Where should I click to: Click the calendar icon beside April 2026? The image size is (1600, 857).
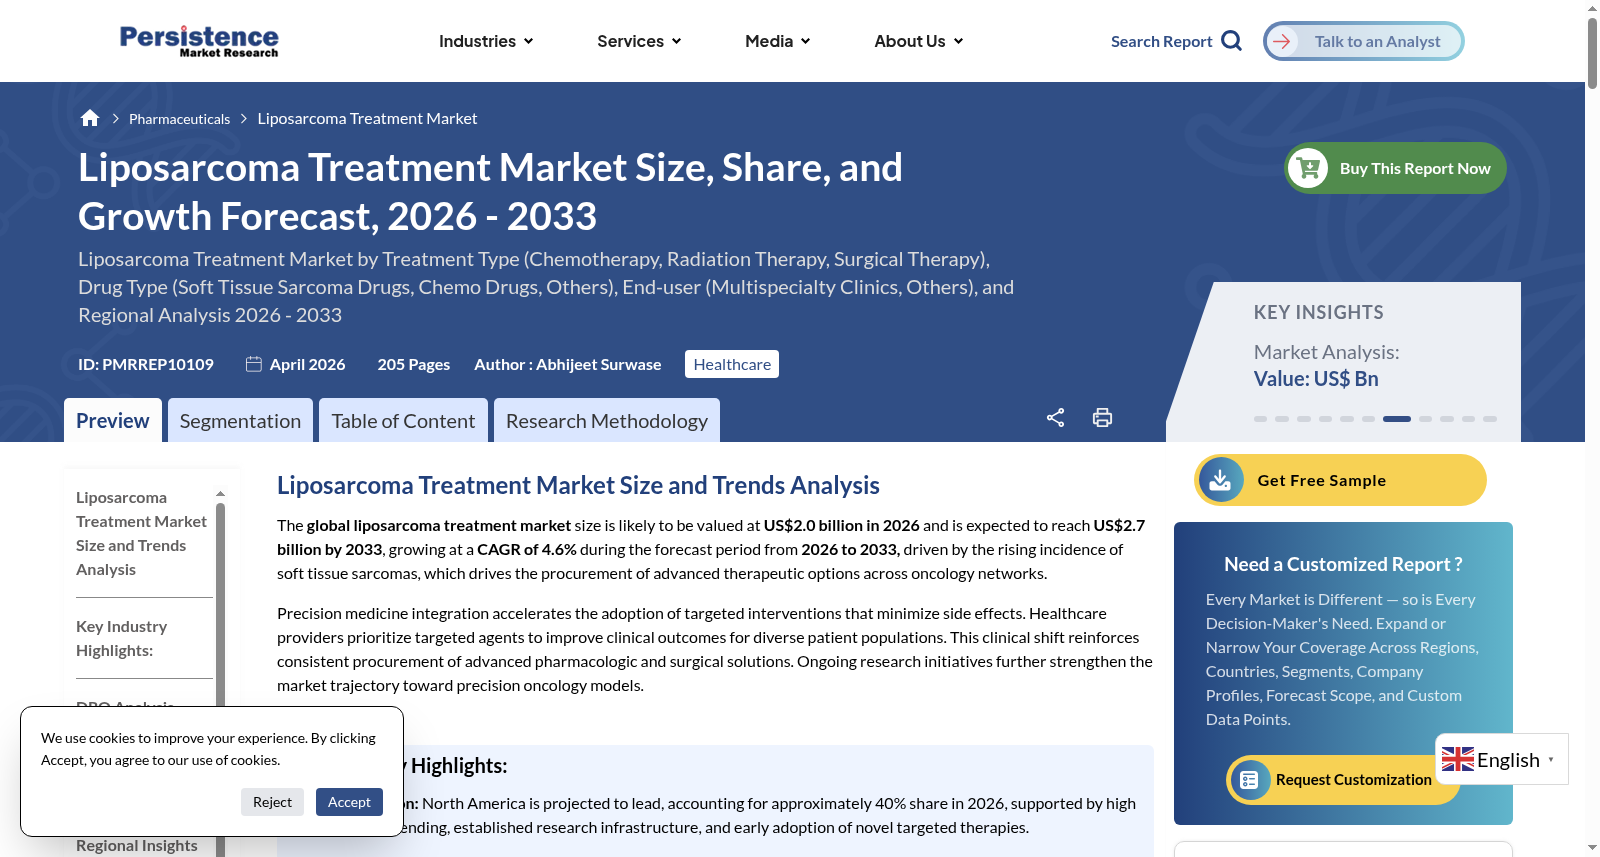pos(254,364)
